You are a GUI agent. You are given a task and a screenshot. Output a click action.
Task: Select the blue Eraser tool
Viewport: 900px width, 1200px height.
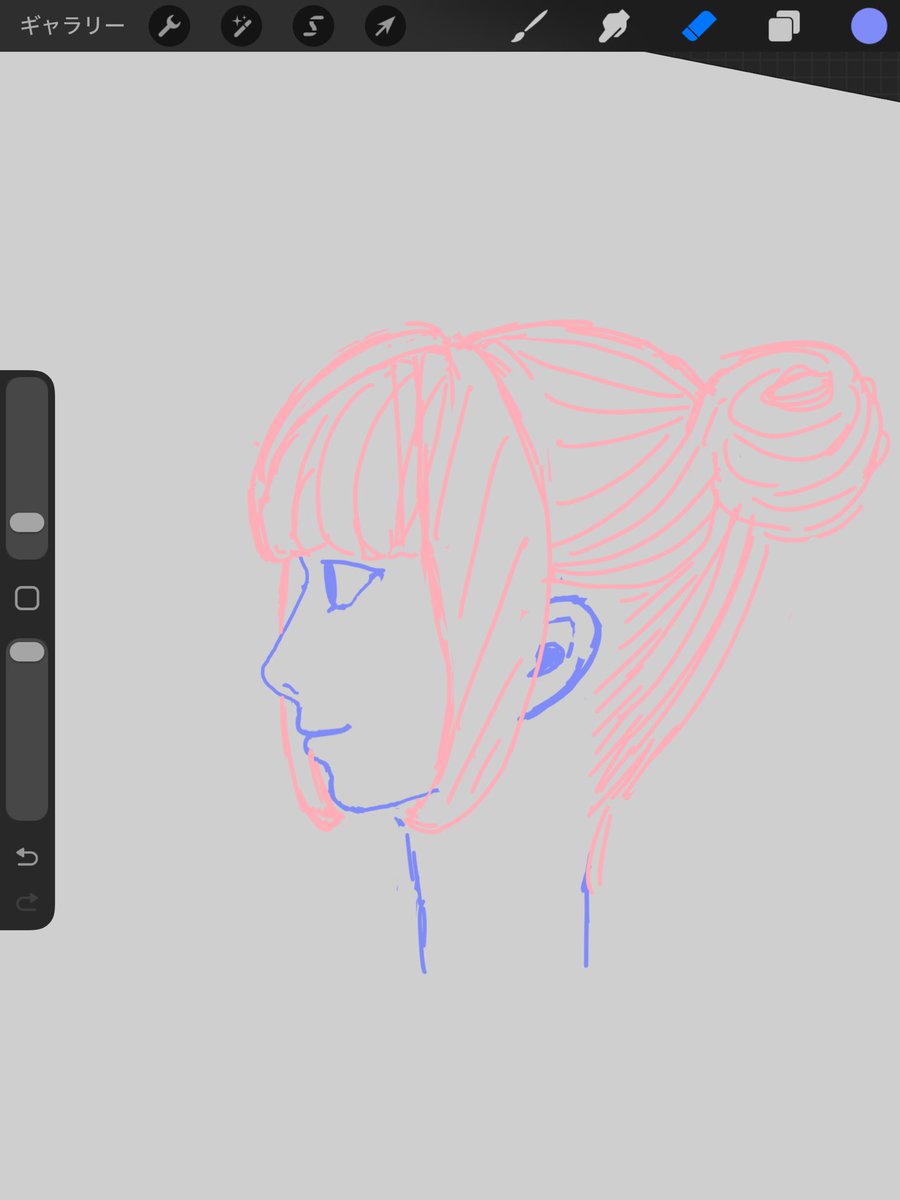pos(699,27)
